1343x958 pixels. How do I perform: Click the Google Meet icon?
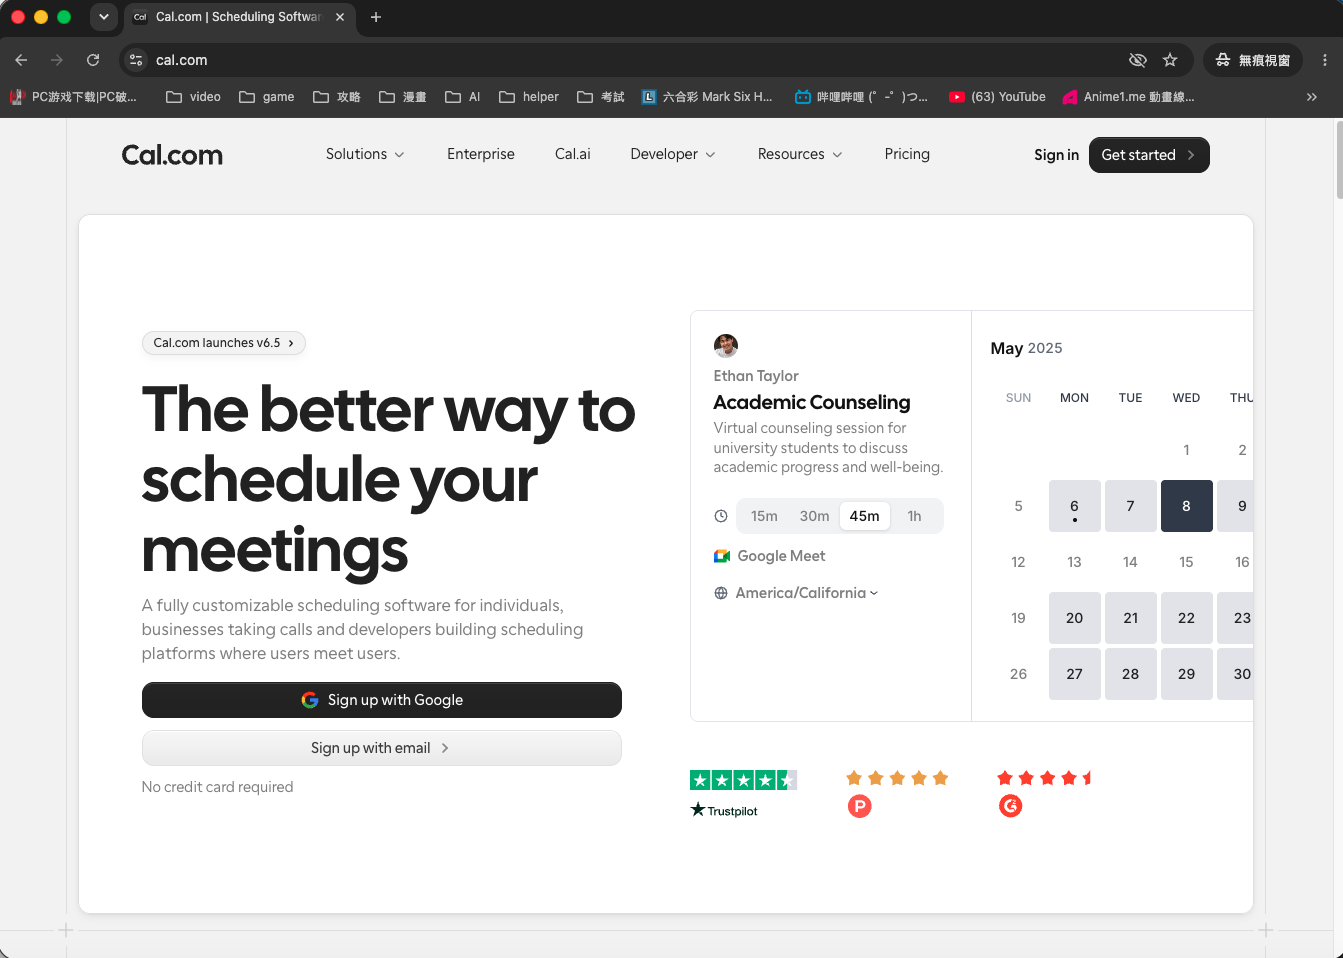click(x=722, y=556)
